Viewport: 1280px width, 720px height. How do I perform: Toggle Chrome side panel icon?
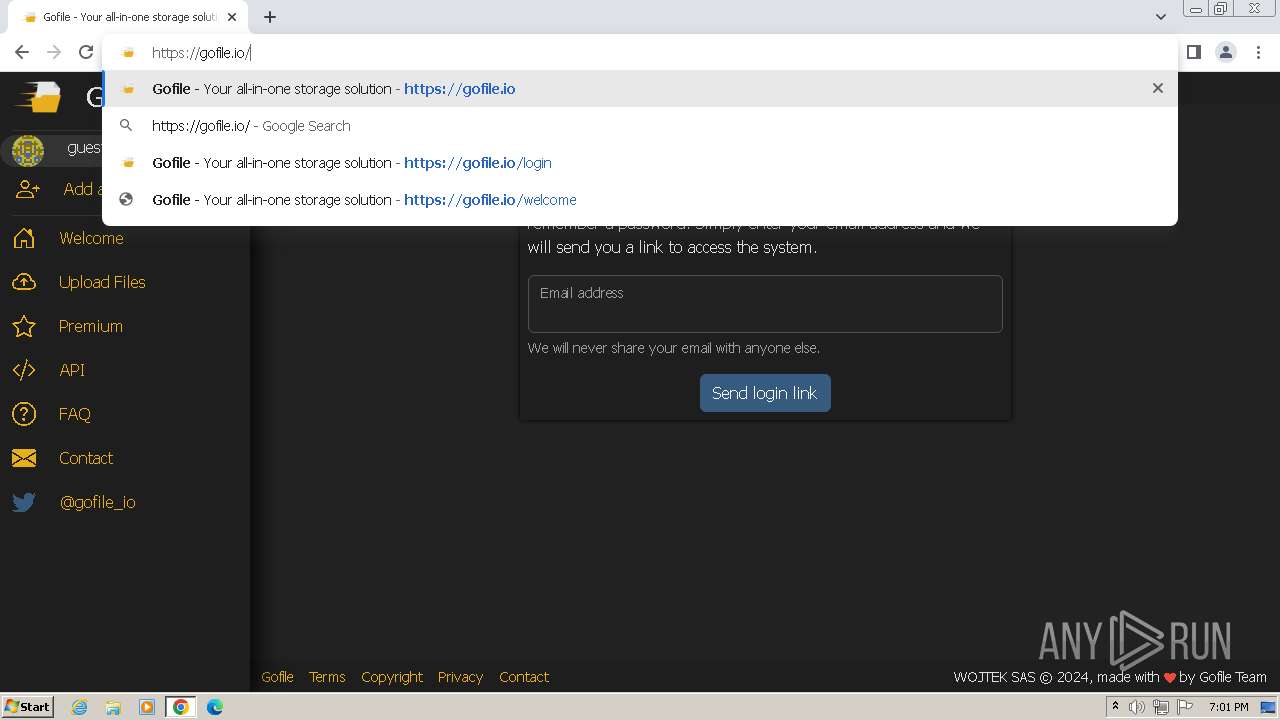tap(1194, 52)
